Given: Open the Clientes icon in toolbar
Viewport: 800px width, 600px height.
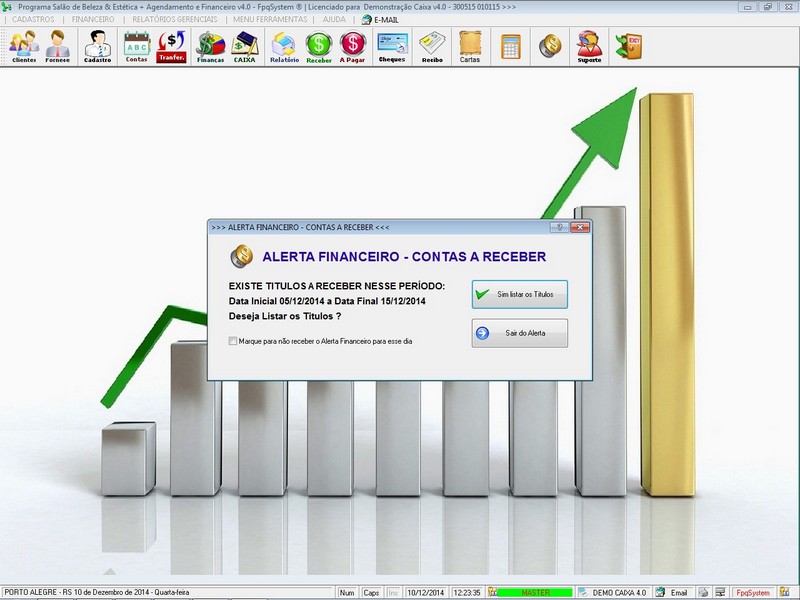Looking at the screenshot, I should [24, 46].
